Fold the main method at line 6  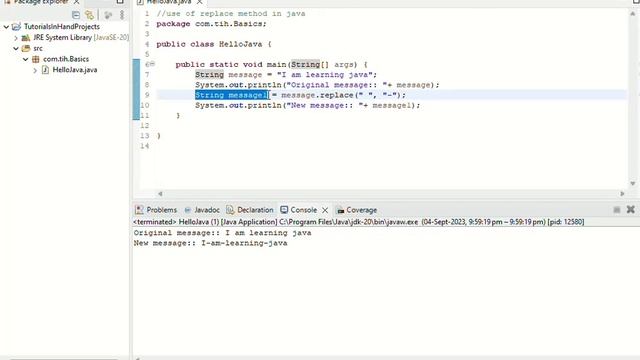tap(153, 64)
